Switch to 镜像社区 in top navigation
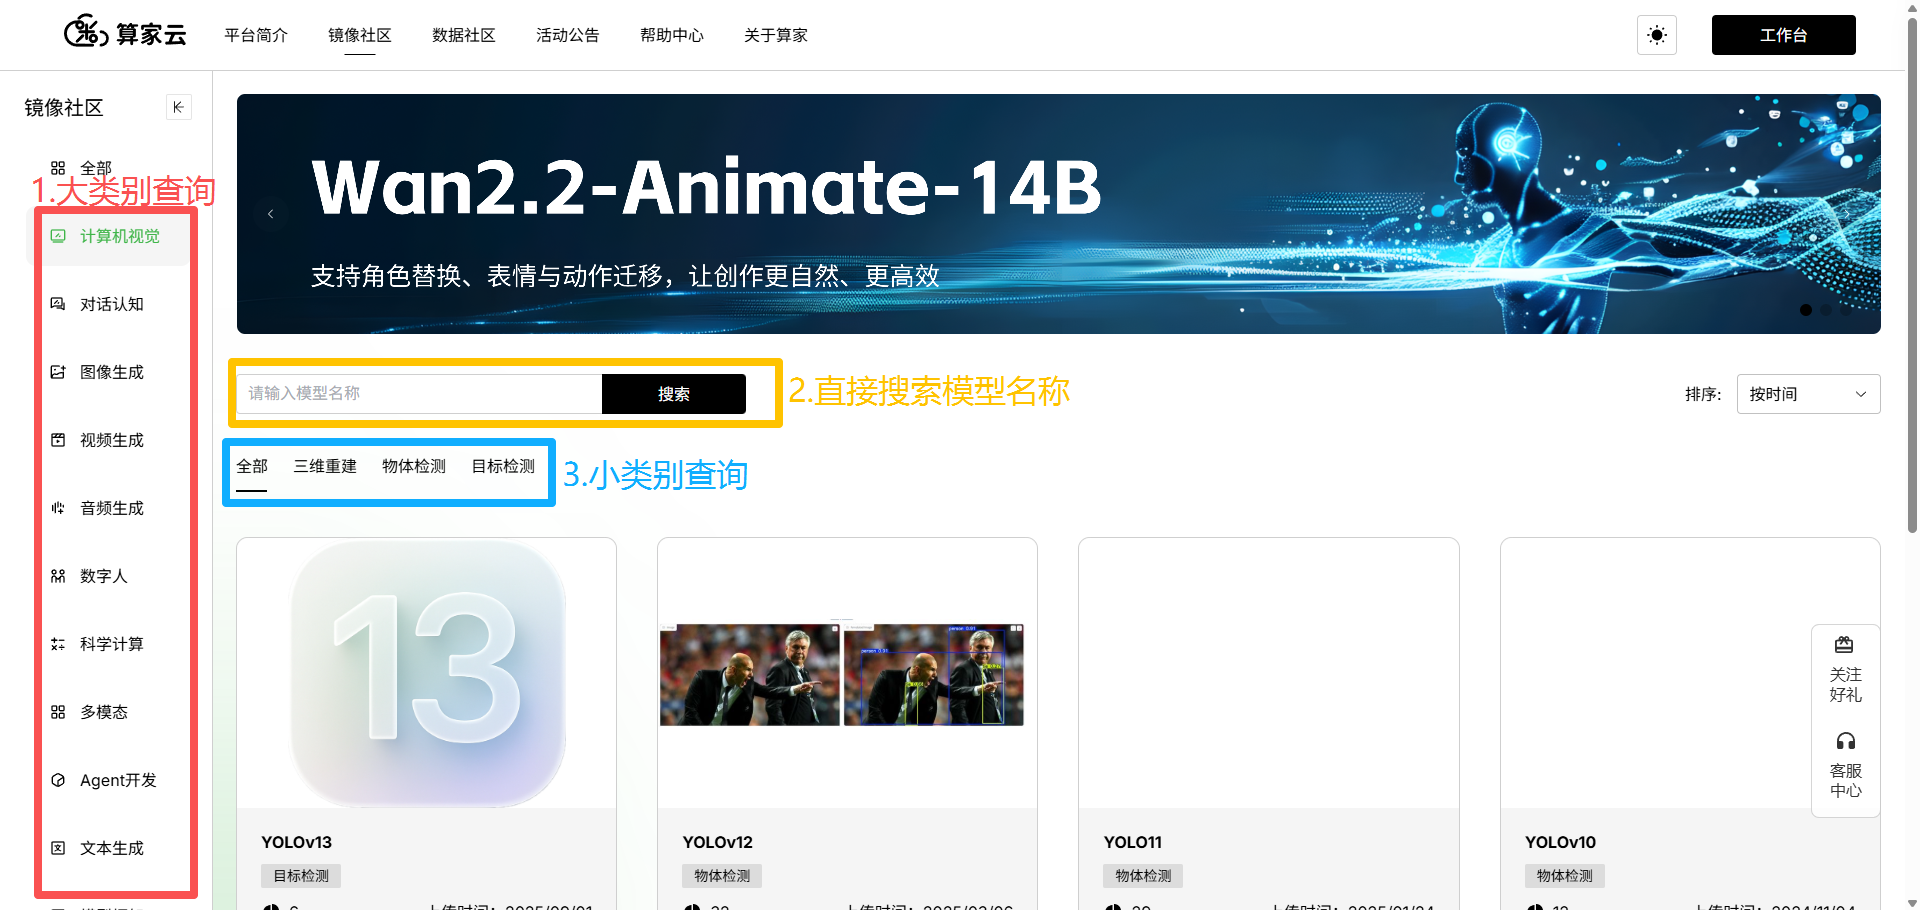1920x910 pixels. click(x=360, y=35)
